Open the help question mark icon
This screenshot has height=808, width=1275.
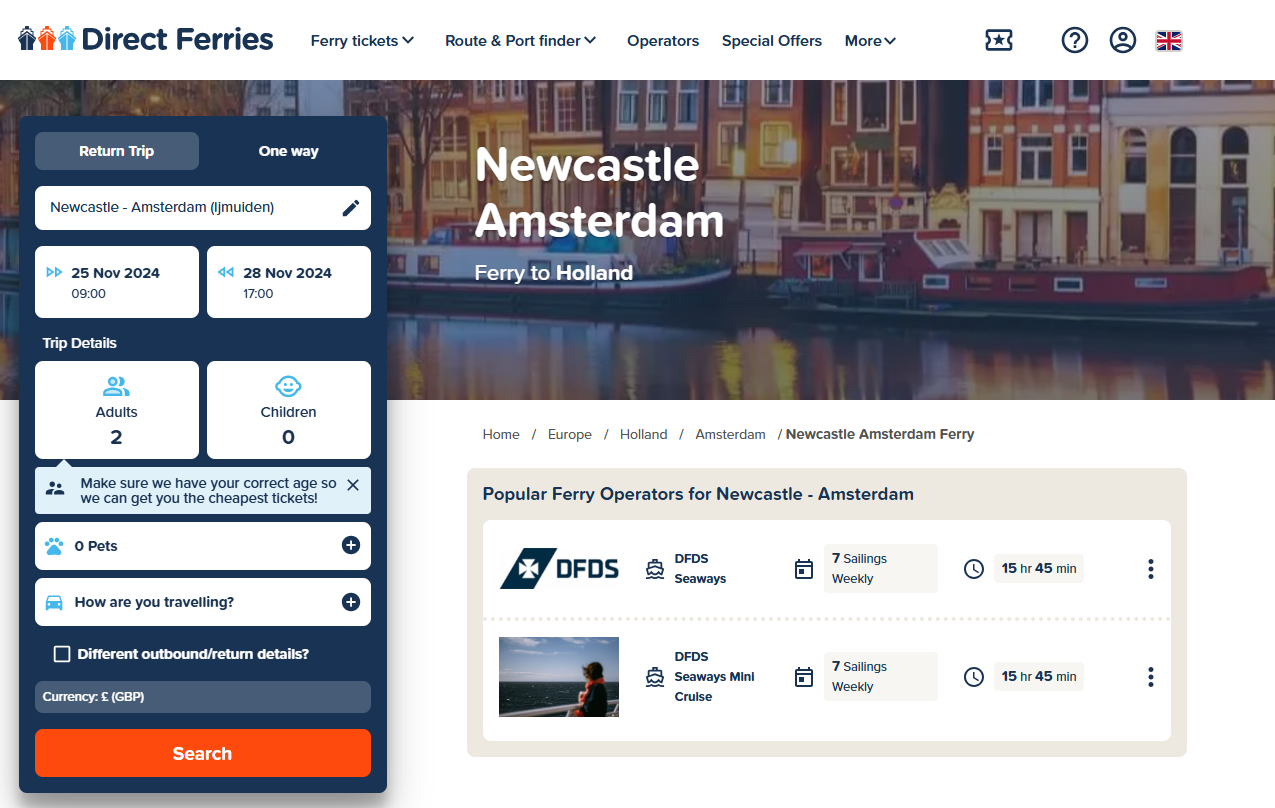[1074, 40]
